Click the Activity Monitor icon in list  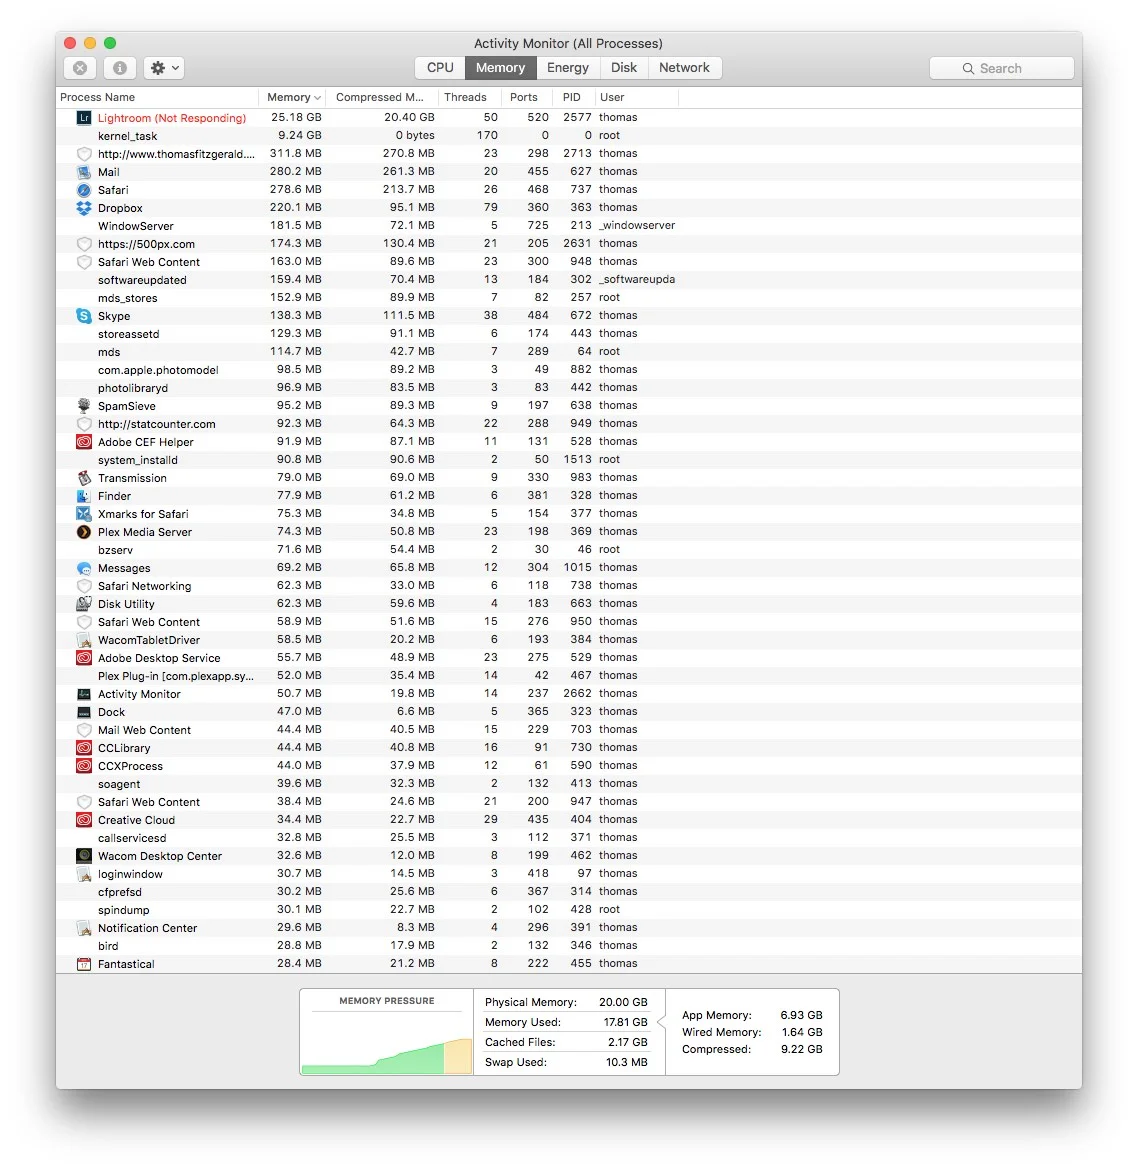[x=84, y=694]
